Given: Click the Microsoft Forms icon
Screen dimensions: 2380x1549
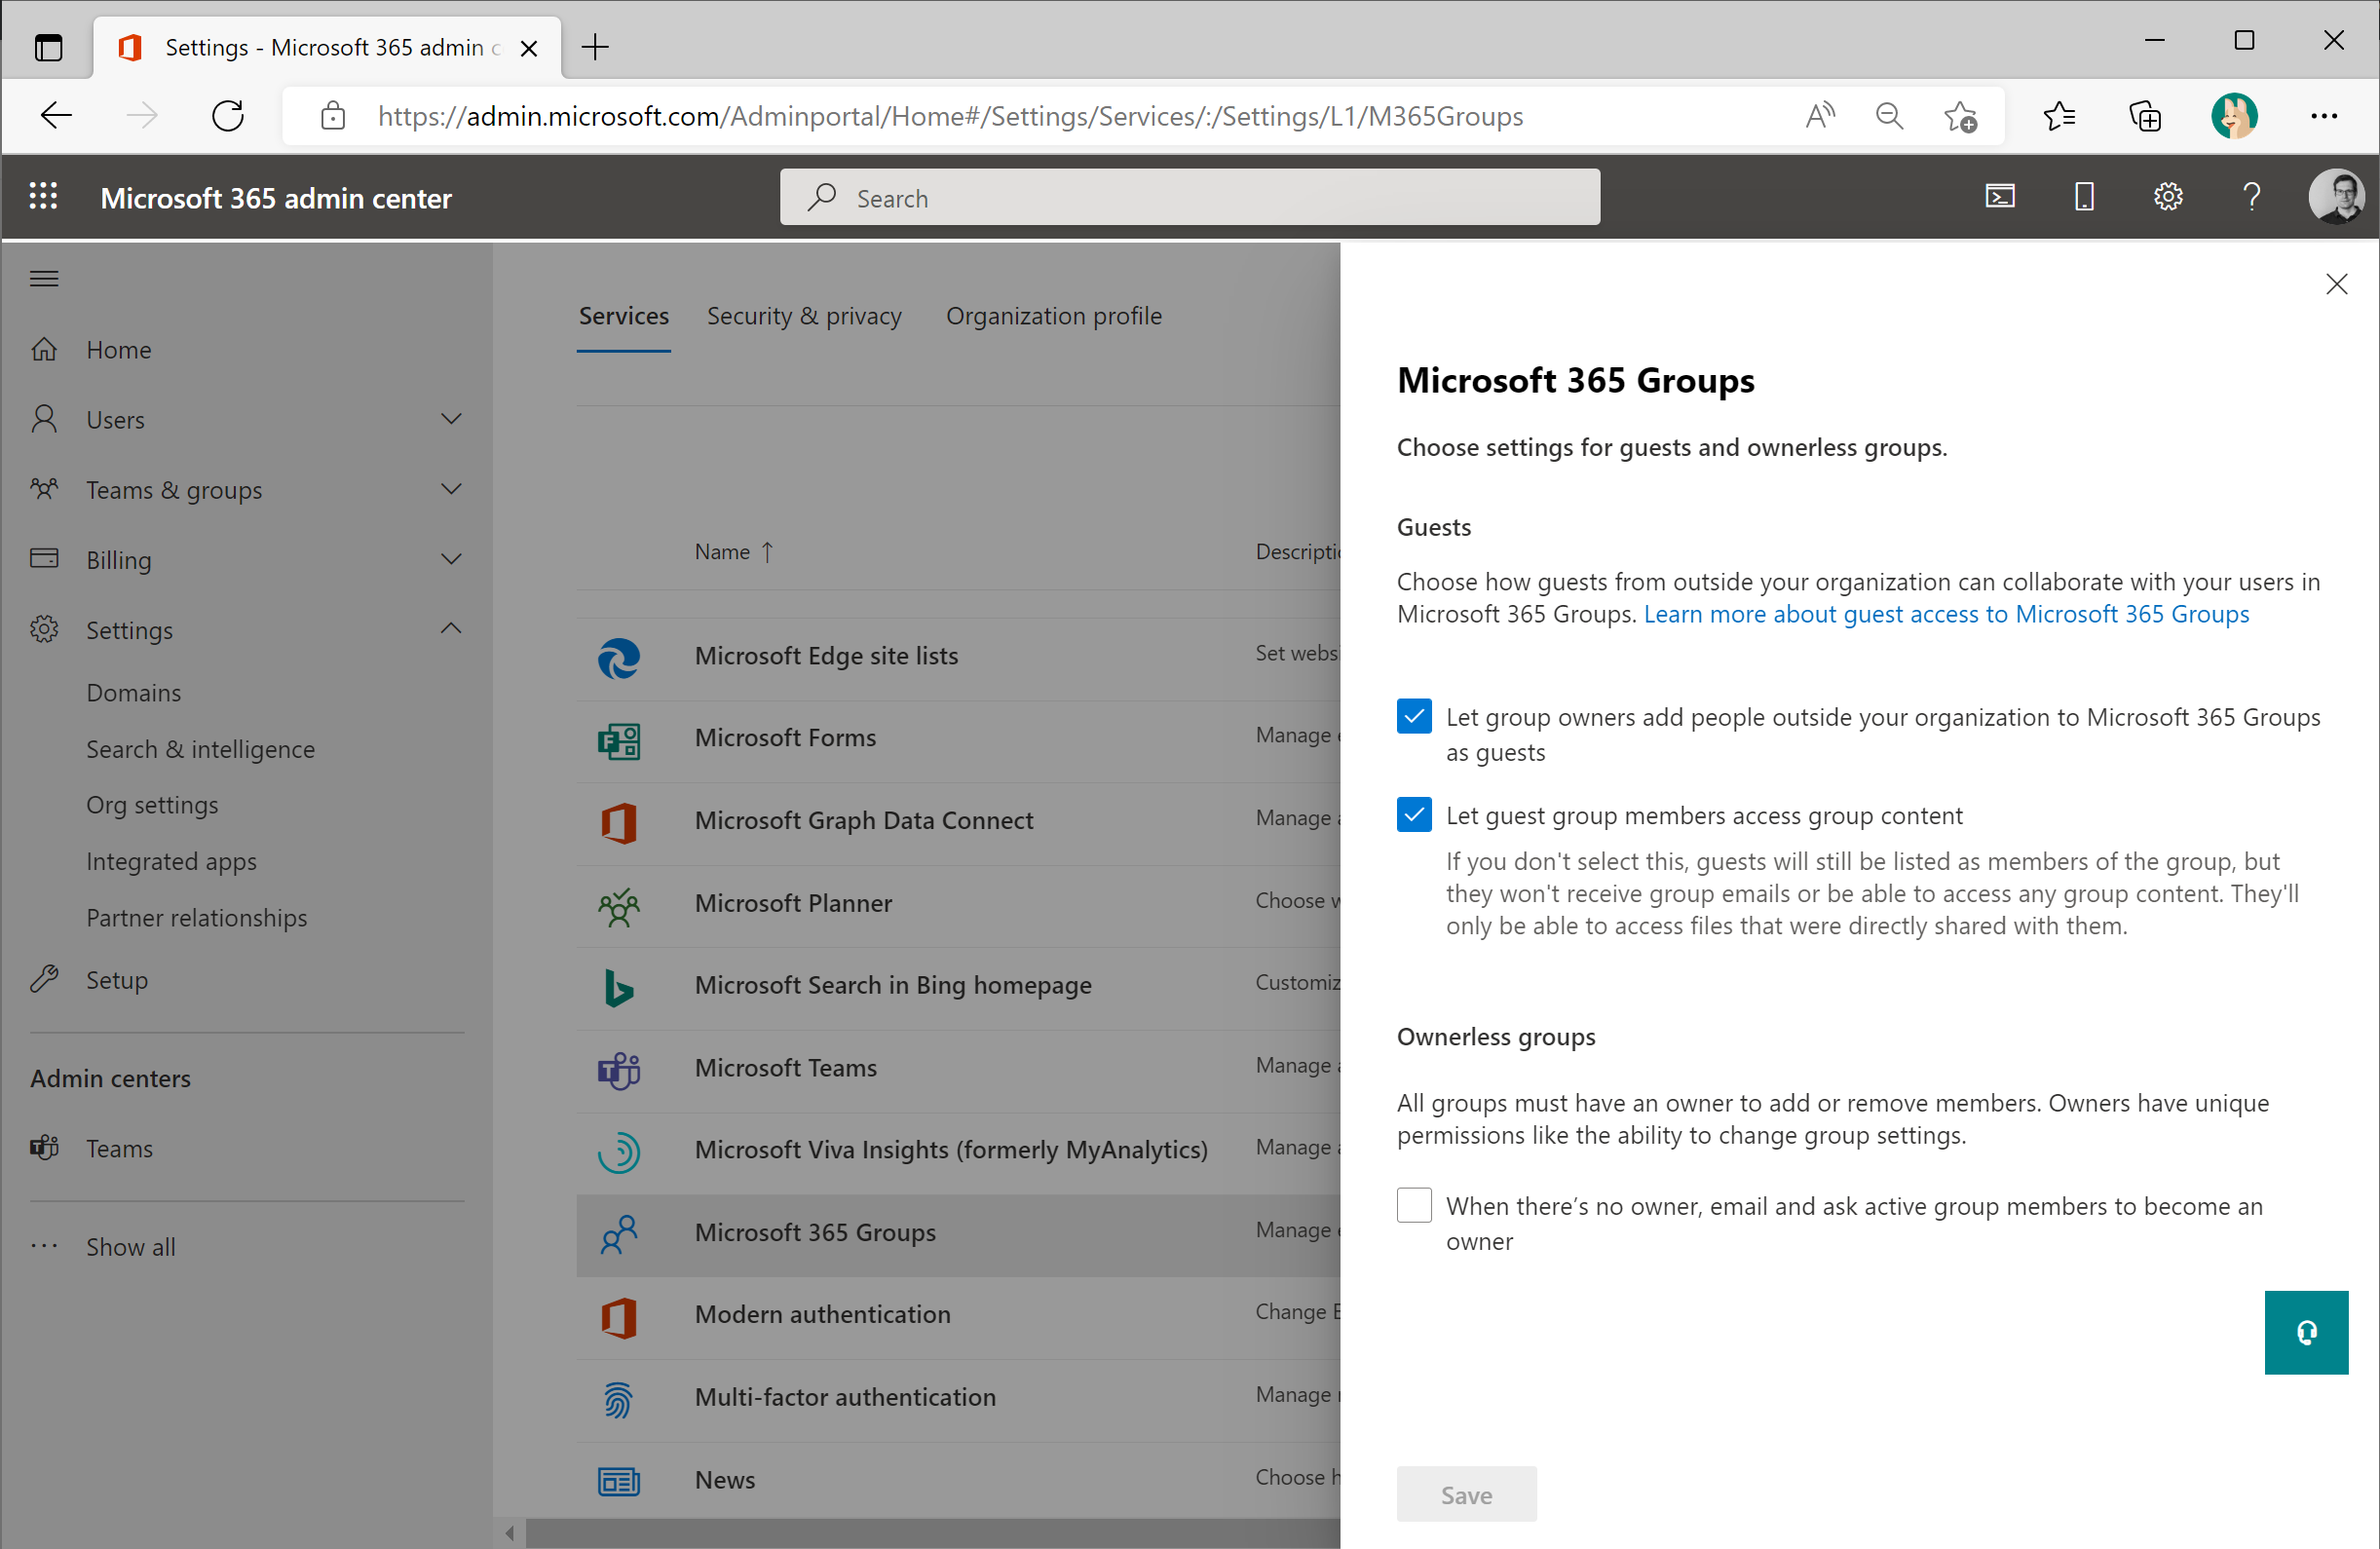Looking at the screenshot, I should [x=619, y=740].
